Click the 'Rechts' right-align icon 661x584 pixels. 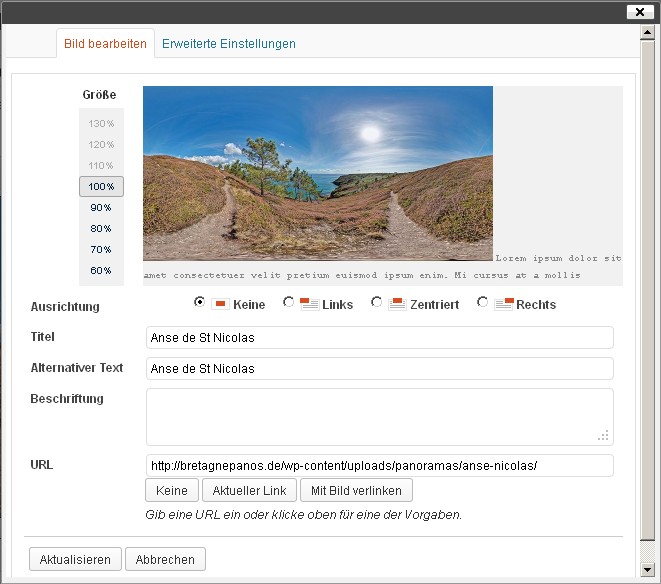pos(503,304)
